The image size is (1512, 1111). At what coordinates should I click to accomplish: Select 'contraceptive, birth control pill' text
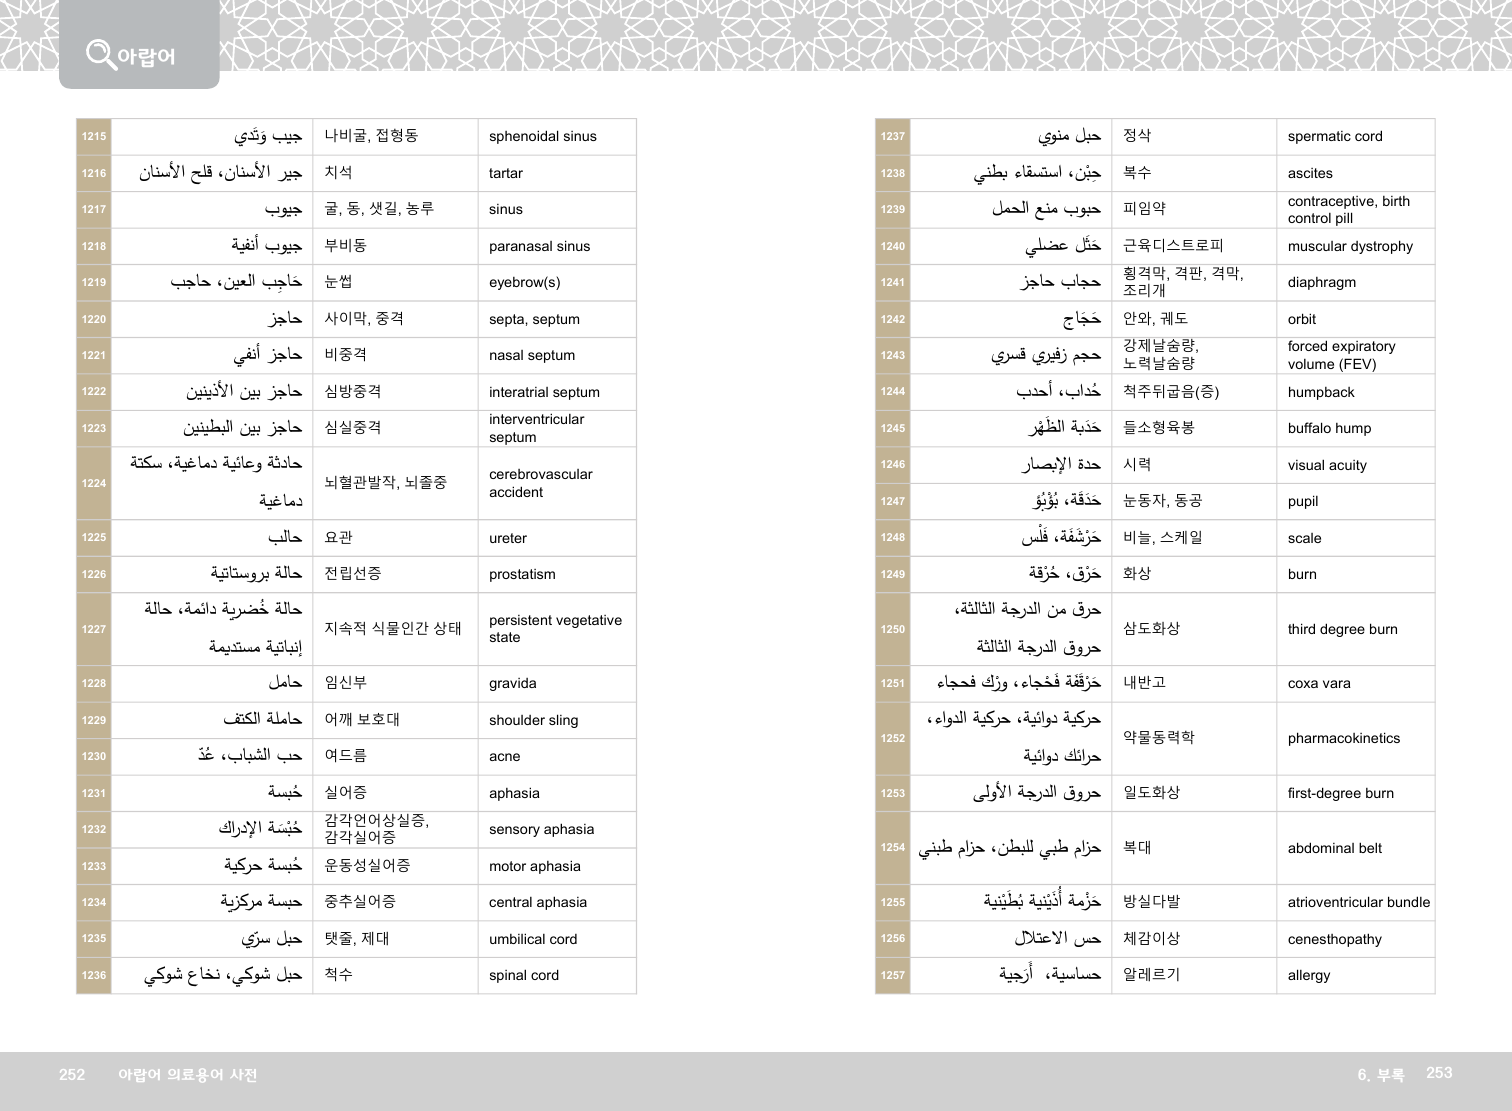pyautogui.click(x=1348, y=209)
